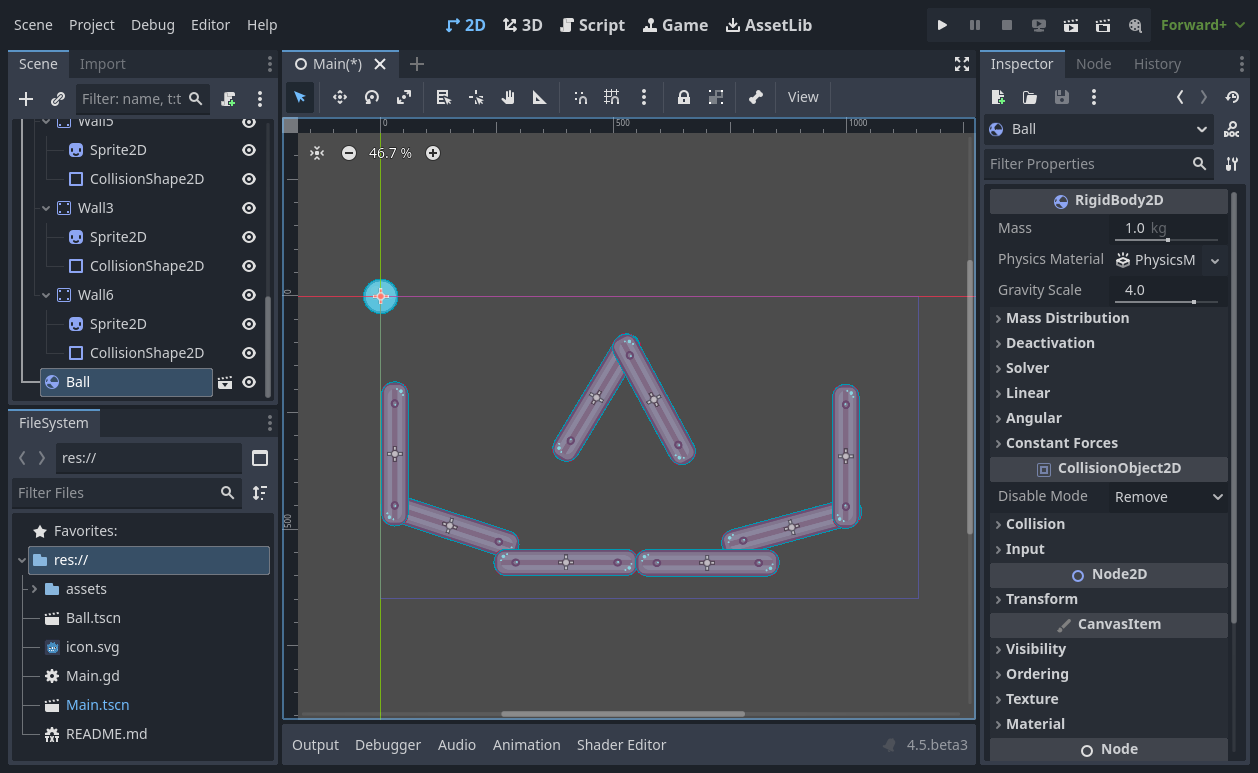1258x773 pixels.
Task: Zoom in on the 2D viewport
Action: coord(433,153)
